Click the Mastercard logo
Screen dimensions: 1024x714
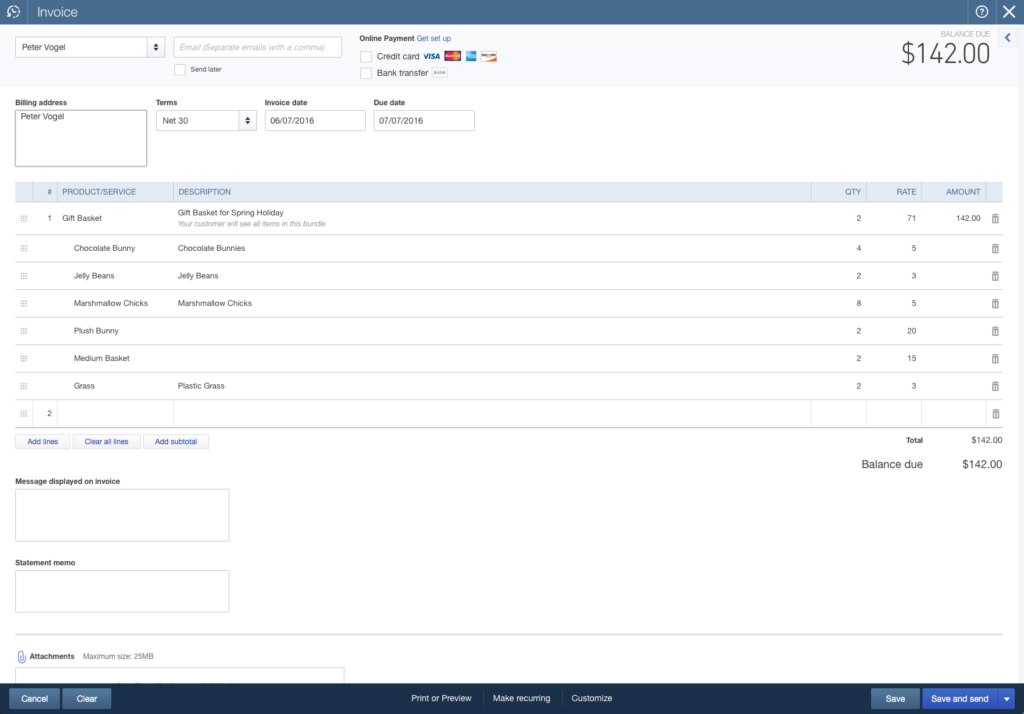tap(452, 56)
